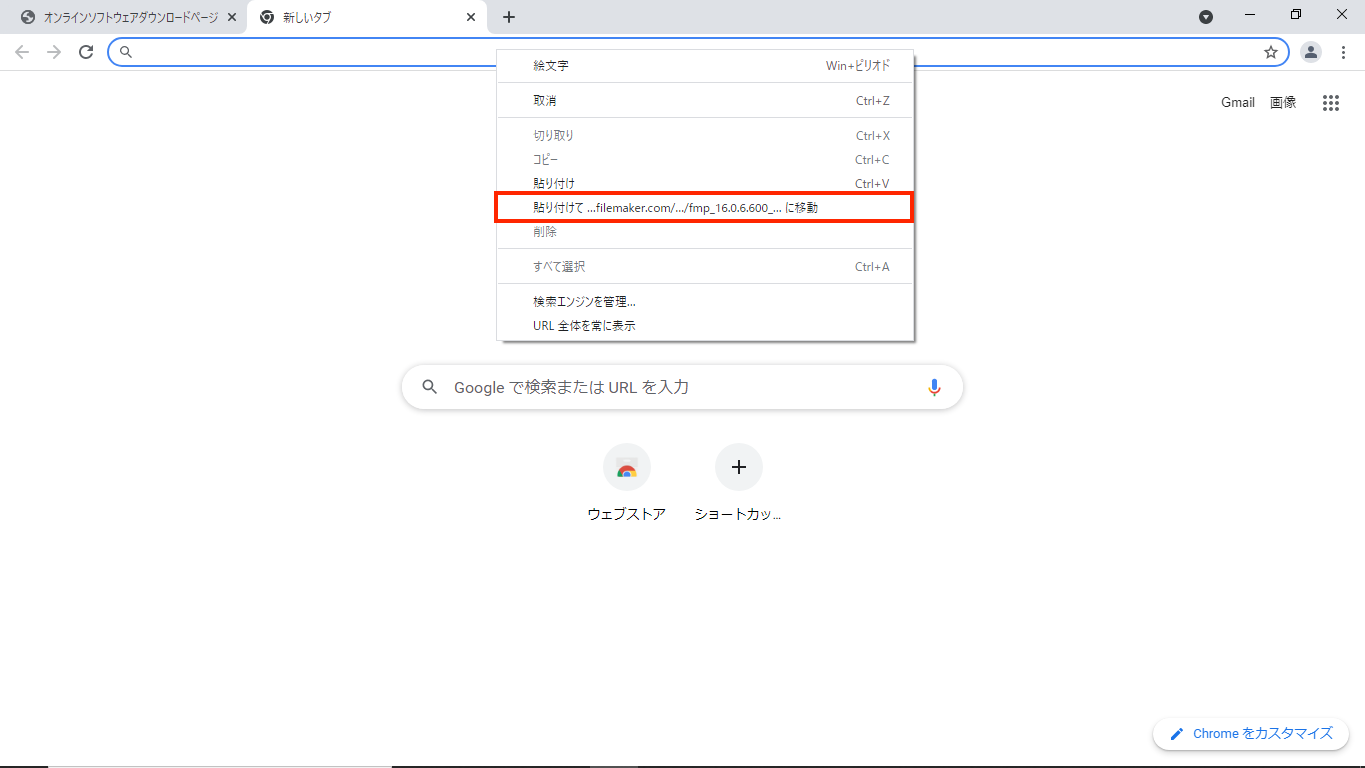Open the Chrome profile avatar icon
1365x768 pixels.
[1310, 52]
